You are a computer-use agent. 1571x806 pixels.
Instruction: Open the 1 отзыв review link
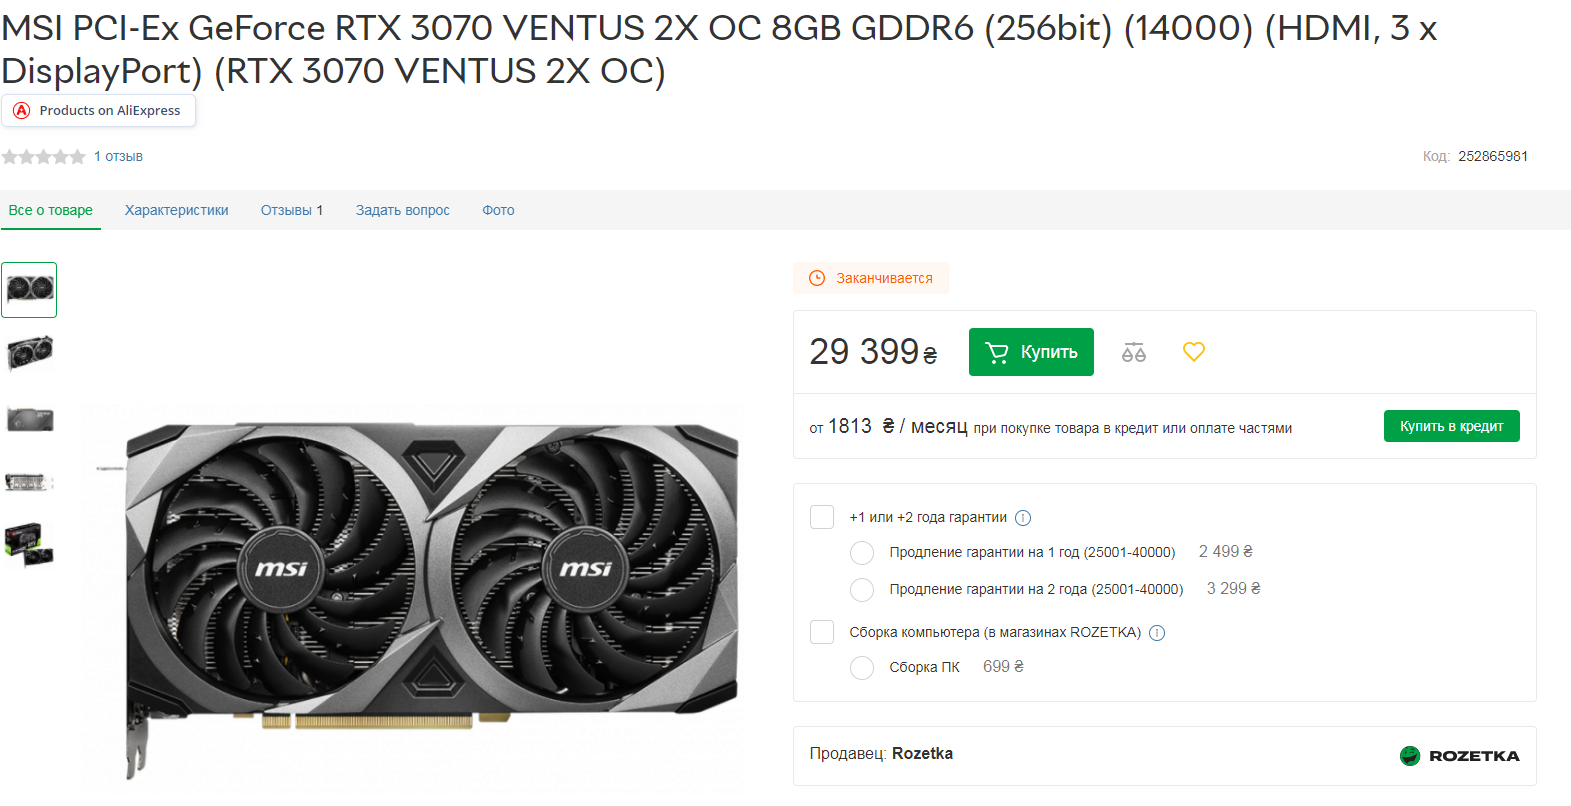pyautogui.click(x=118, y=156)
